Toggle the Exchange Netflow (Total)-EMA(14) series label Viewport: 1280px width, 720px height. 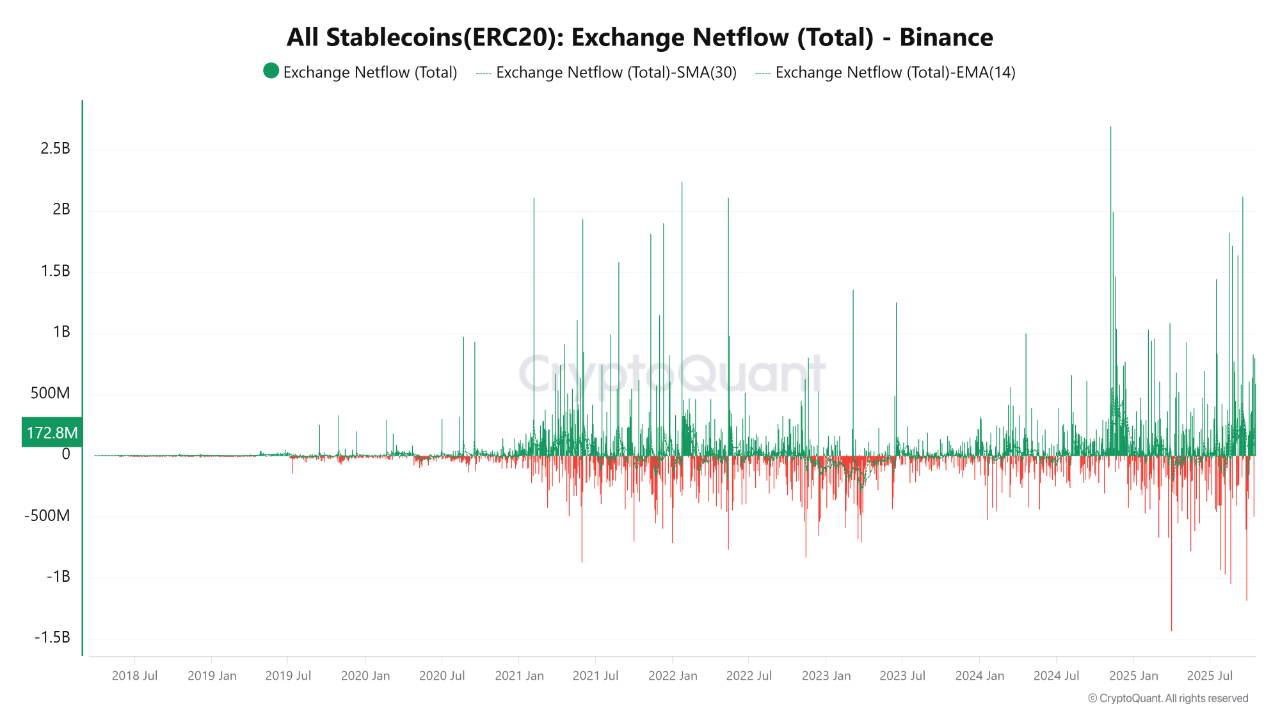895,72
